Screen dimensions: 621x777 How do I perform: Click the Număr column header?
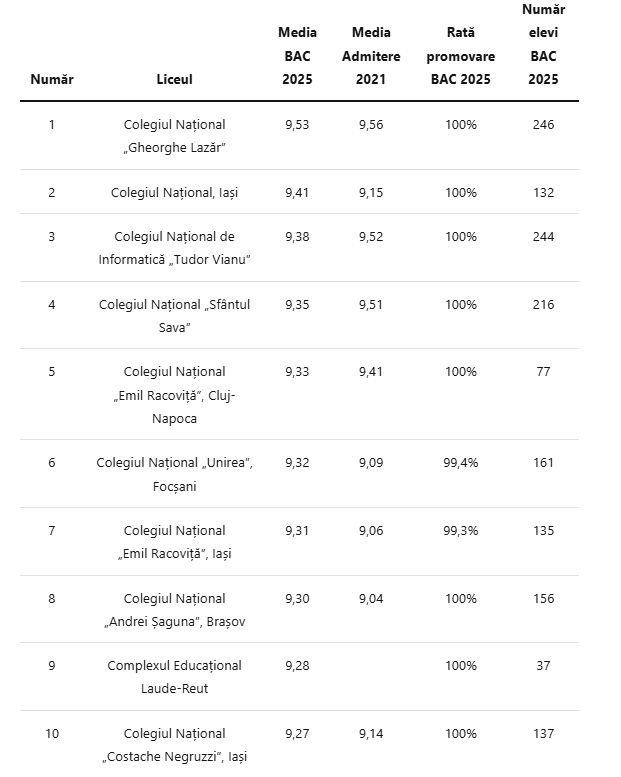(52, 79)
